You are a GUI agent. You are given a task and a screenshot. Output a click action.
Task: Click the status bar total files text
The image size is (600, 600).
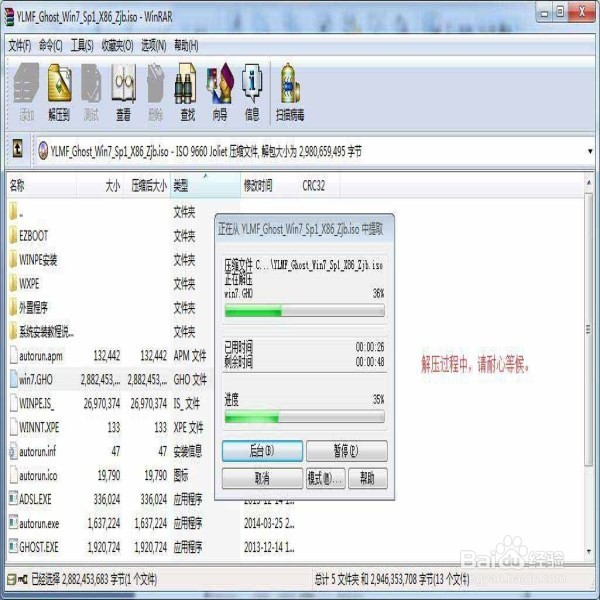[392, 579]
